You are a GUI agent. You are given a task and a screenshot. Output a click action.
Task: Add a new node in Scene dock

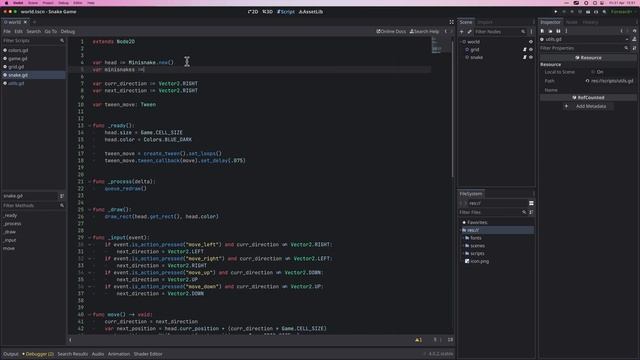point(462,31)
